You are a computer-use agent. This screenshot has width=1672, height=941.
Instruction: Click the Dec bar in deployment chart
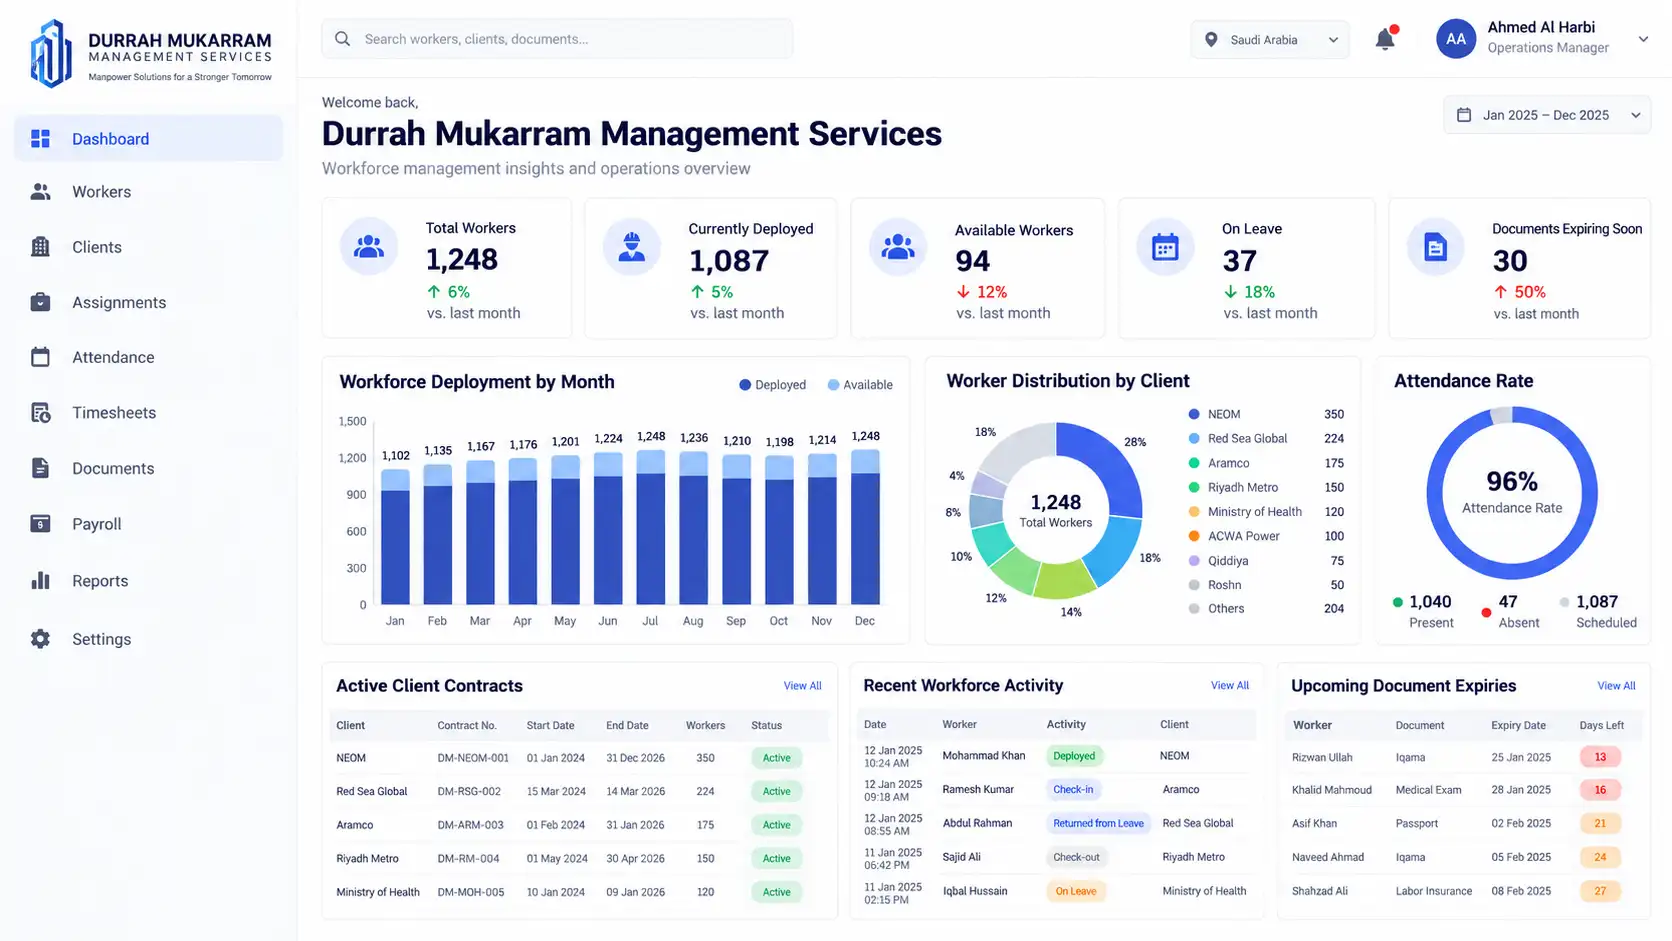865,527
